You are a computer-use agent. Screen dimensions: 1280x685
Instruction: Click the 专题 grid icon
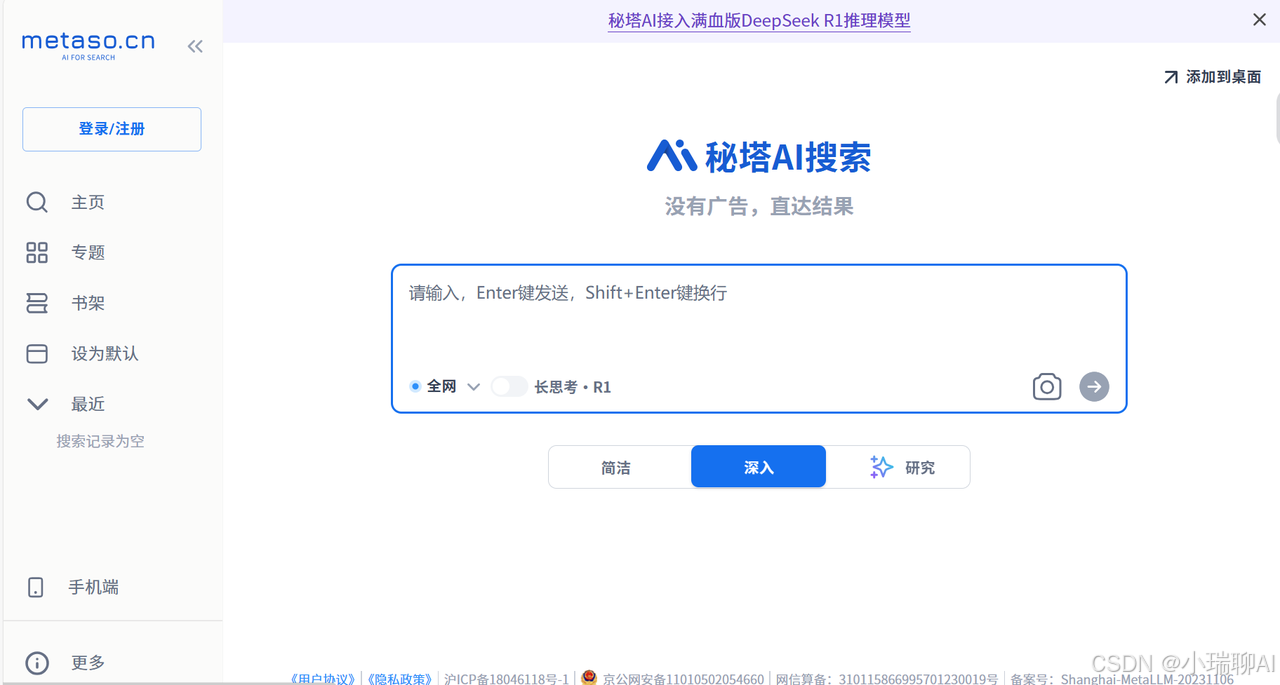(x=37, y=253)
